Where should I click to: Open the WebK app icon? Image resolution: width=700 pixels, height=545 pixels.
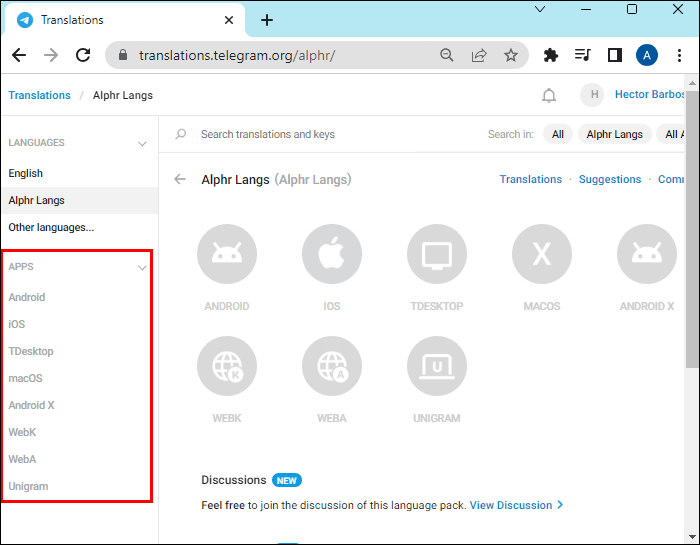click(x=227, y=366)
